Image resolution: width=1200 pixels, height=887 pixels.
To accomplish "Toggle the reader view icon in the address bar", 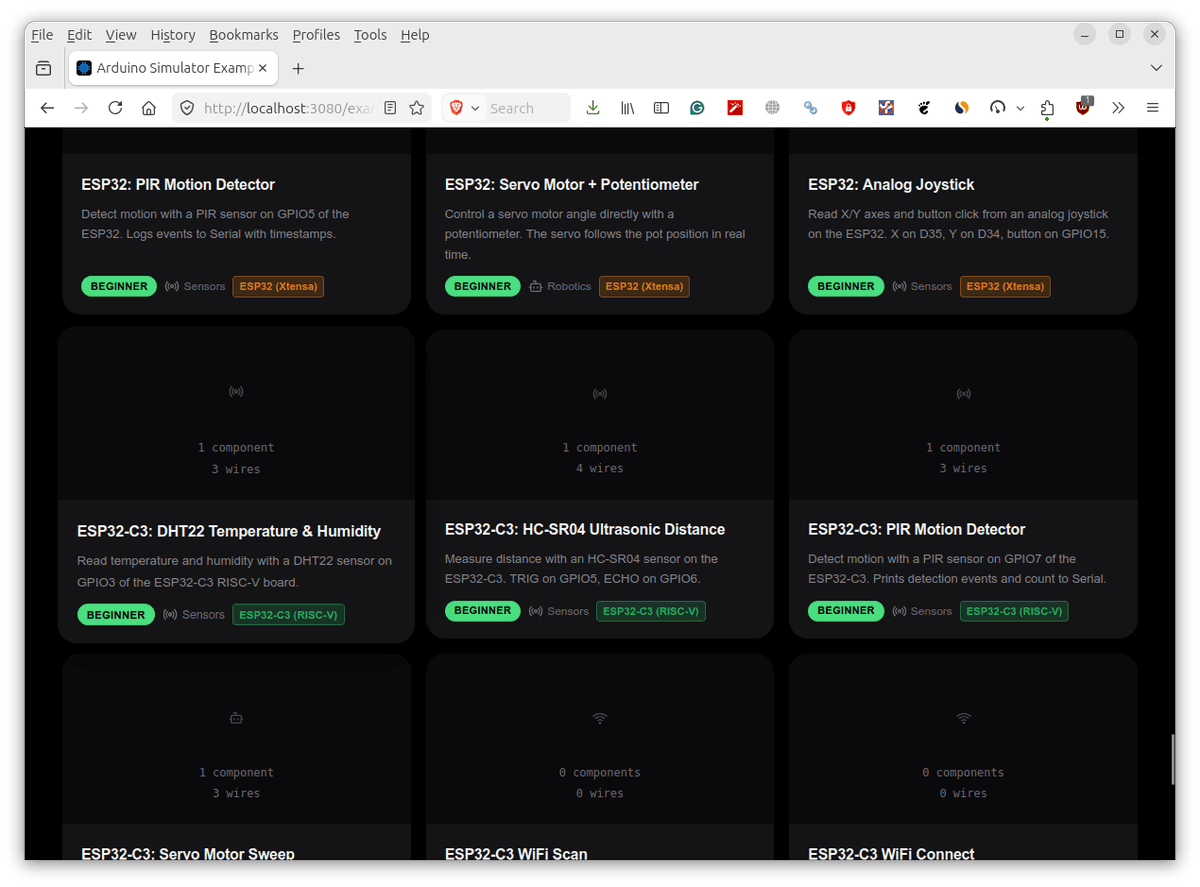I will [390, 108].
